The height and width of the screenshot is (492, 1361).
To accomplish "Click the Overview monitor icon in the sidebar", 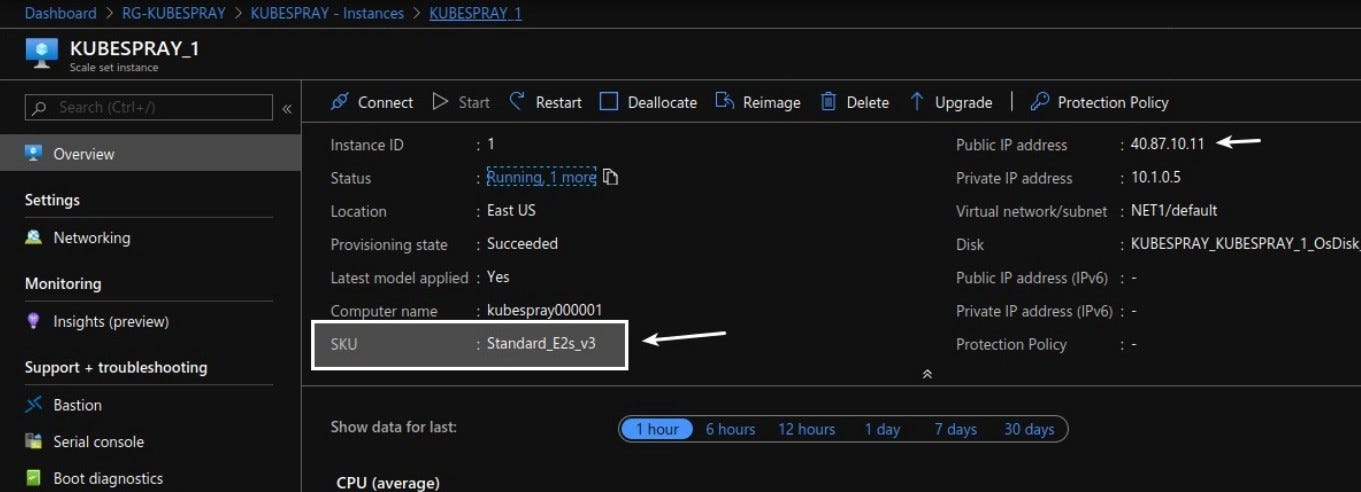I will click(x=34, y=154).
